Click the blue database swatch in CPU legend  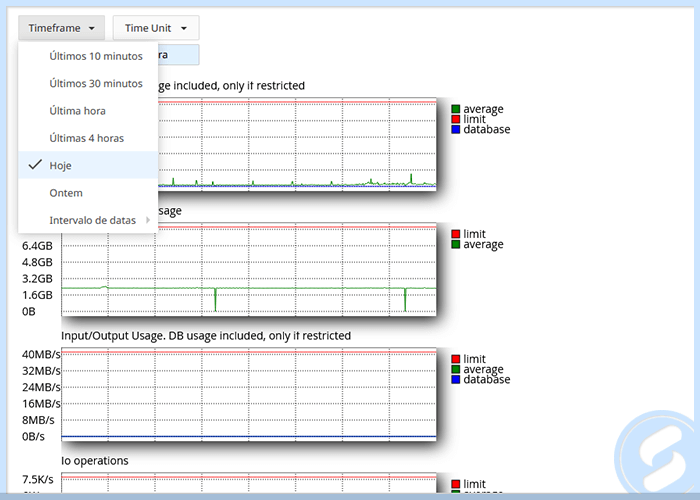[455, 129]
